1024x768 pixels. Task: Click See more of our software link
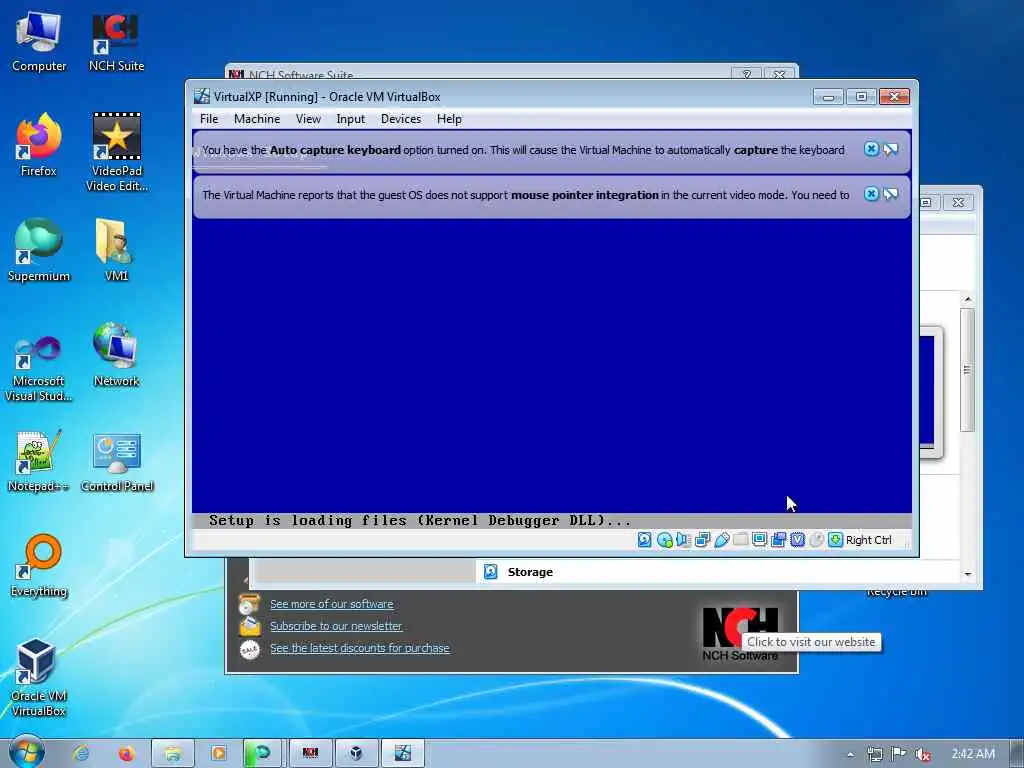coord(332,604)
